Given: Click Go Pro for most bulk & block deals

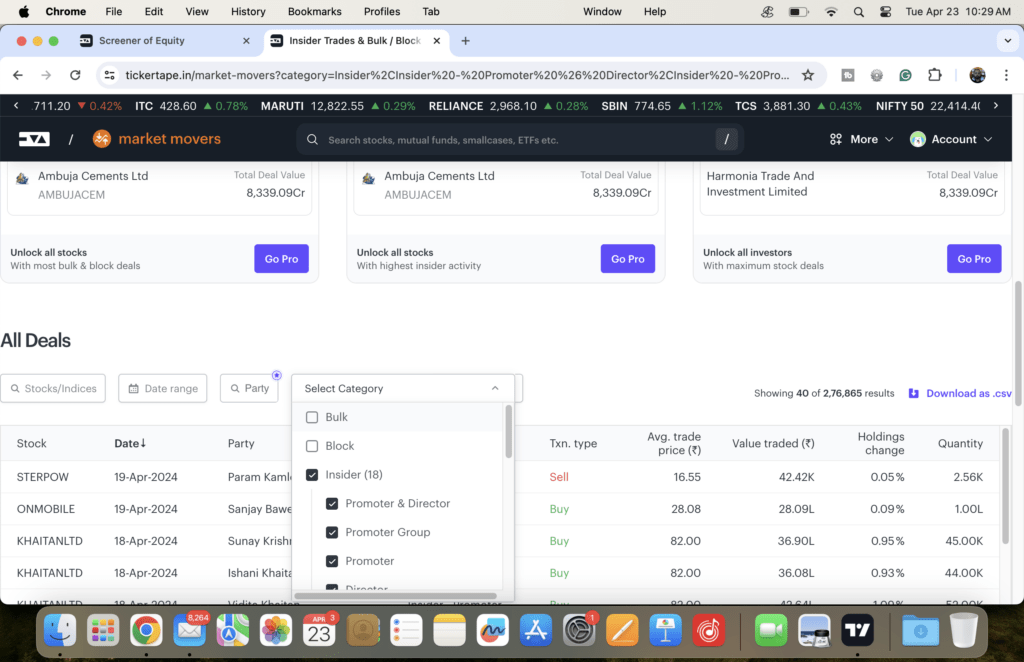Looking at the screenshot, I should (281, 259).
